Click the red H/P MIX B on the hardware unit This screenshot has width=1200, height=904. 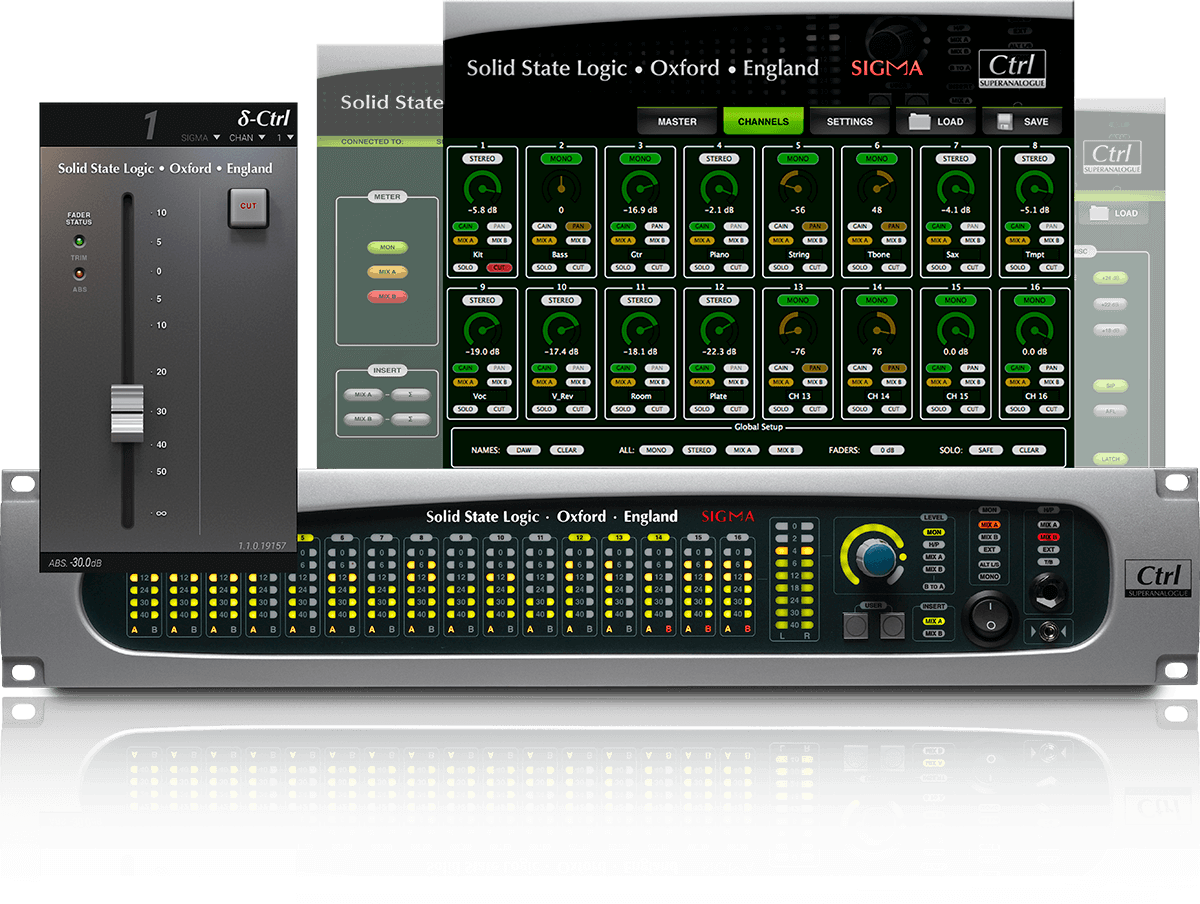click(1050, 537)
